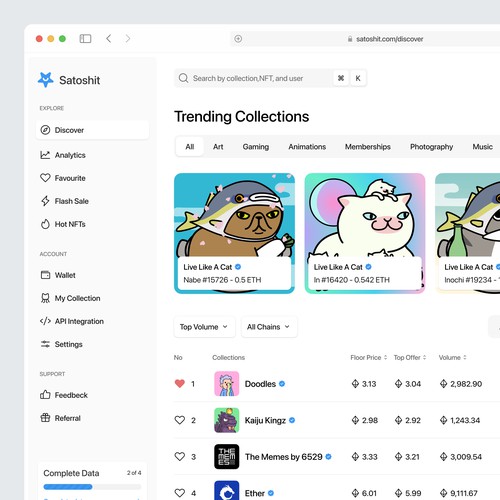Image resolution: width=500 pixels, height=500 pixels.
Task: Switch to the Music tab
Action: pyautogui.click(x=482, y=147)
